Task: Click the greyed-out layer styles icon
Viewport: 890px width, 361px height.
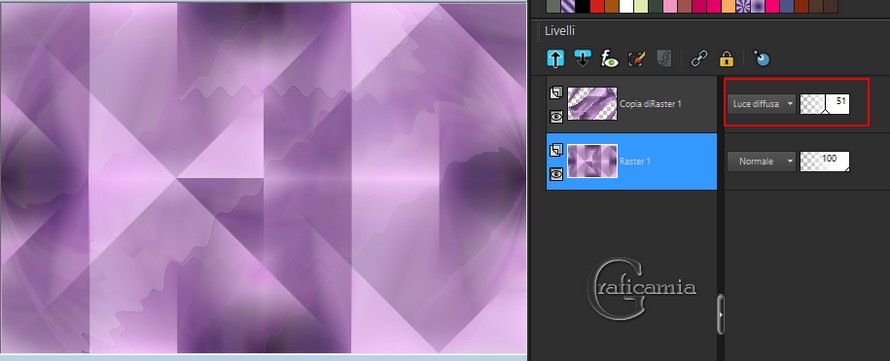Action: (x=664, y=58)
